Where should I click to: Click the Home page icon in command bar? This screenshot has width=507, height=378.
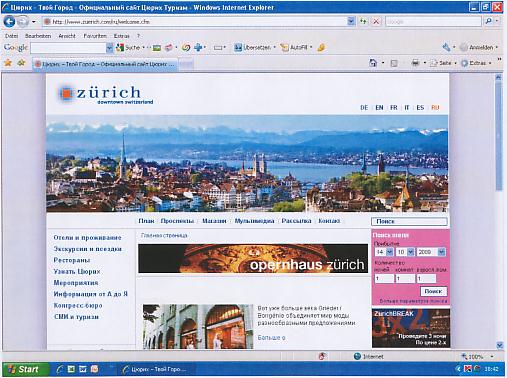point(373,63)
